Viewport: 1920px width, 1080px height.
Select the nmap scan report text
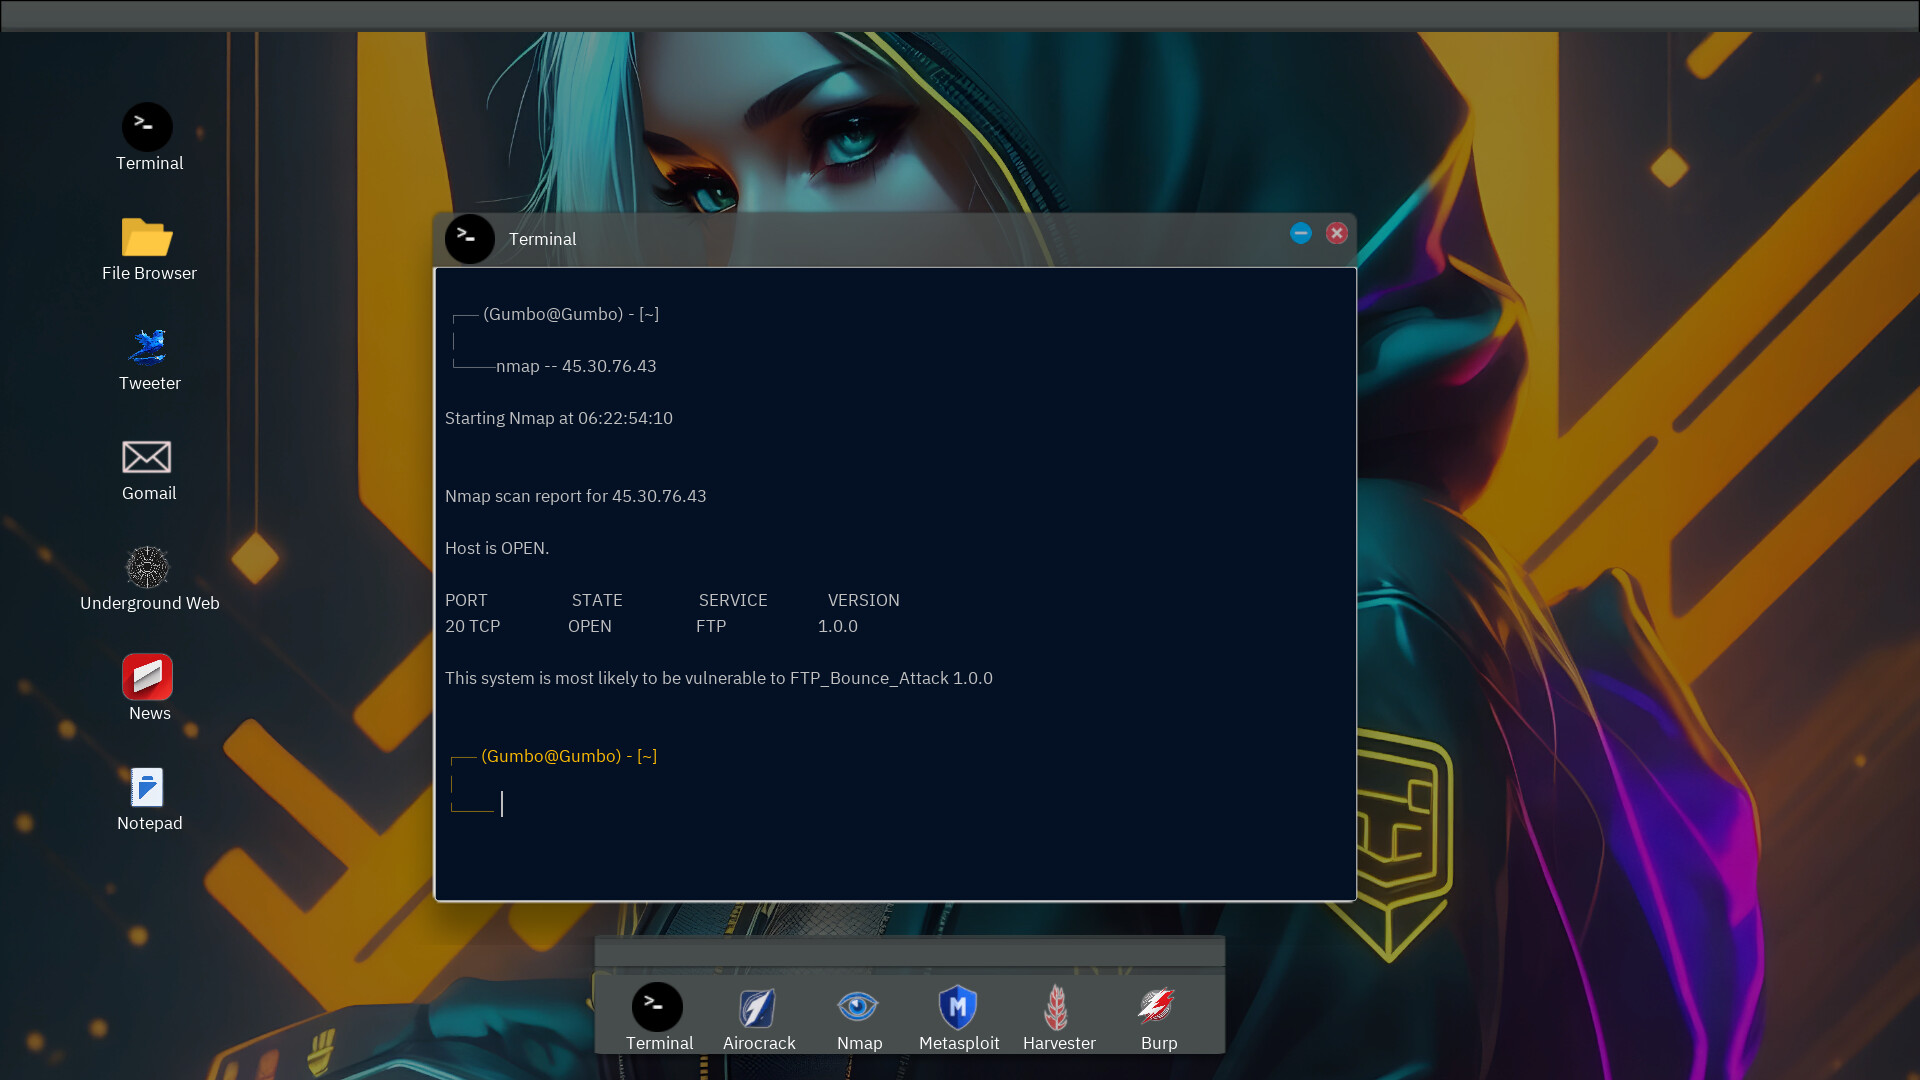click(x=575, y=496)
